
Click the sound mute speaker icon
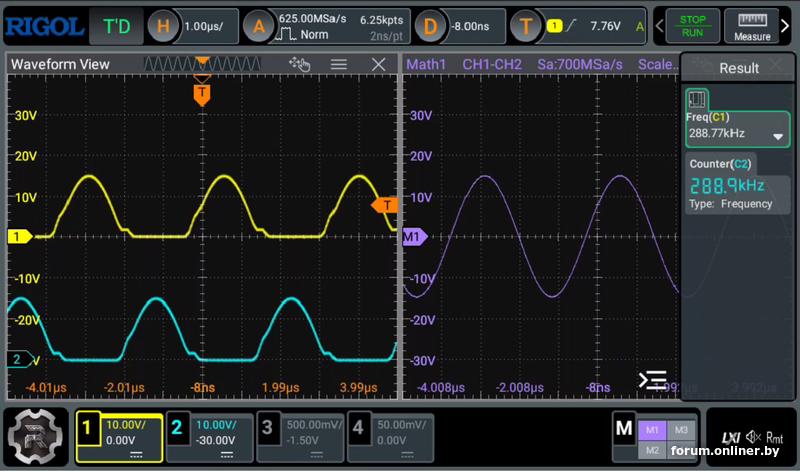click(752, 437)
